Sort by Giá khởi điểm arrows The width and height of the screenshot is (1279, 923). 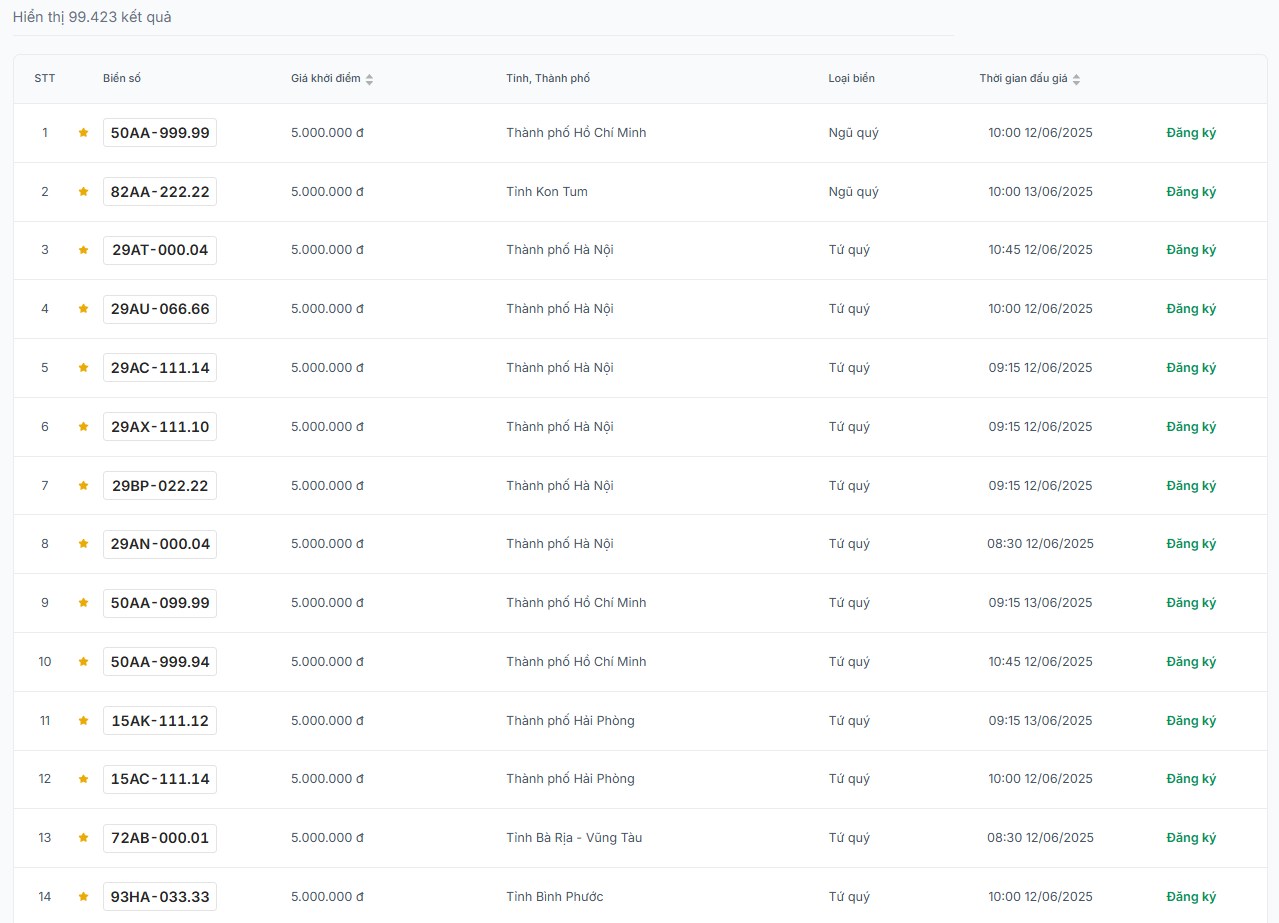click(369, 79)
